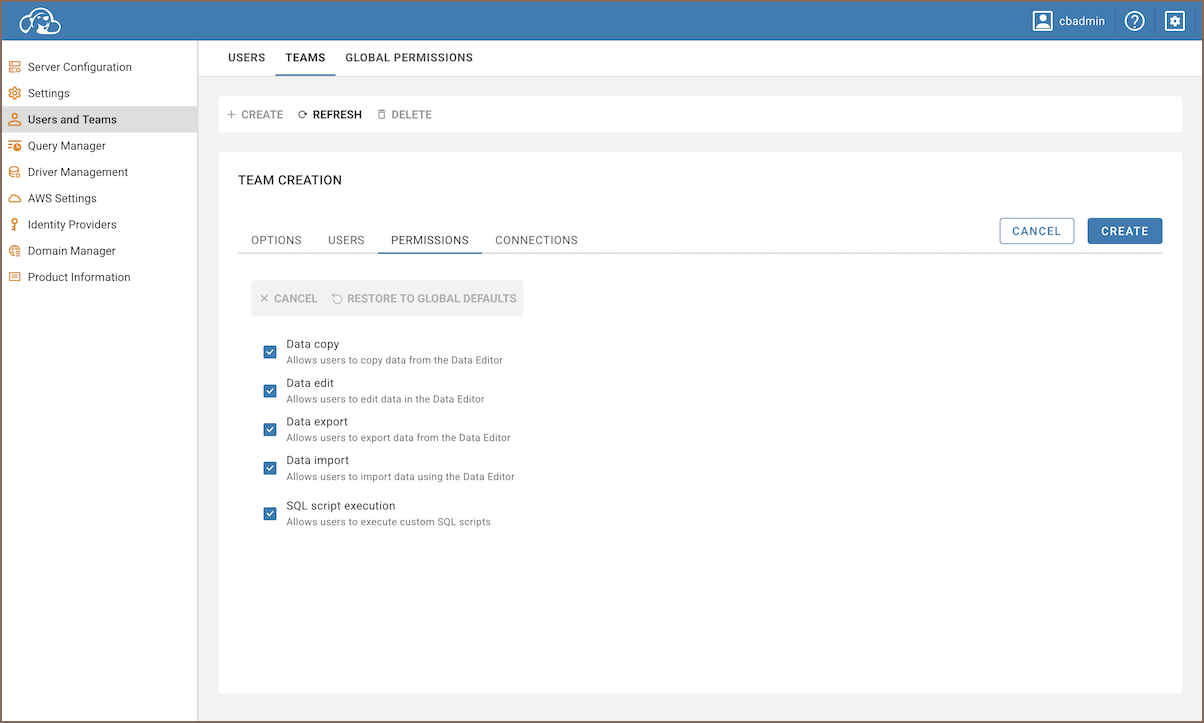The width and height of the screenshot is (1204, 723).
Task: Open AWS Settings sidebar item
Action: [62, 198]
